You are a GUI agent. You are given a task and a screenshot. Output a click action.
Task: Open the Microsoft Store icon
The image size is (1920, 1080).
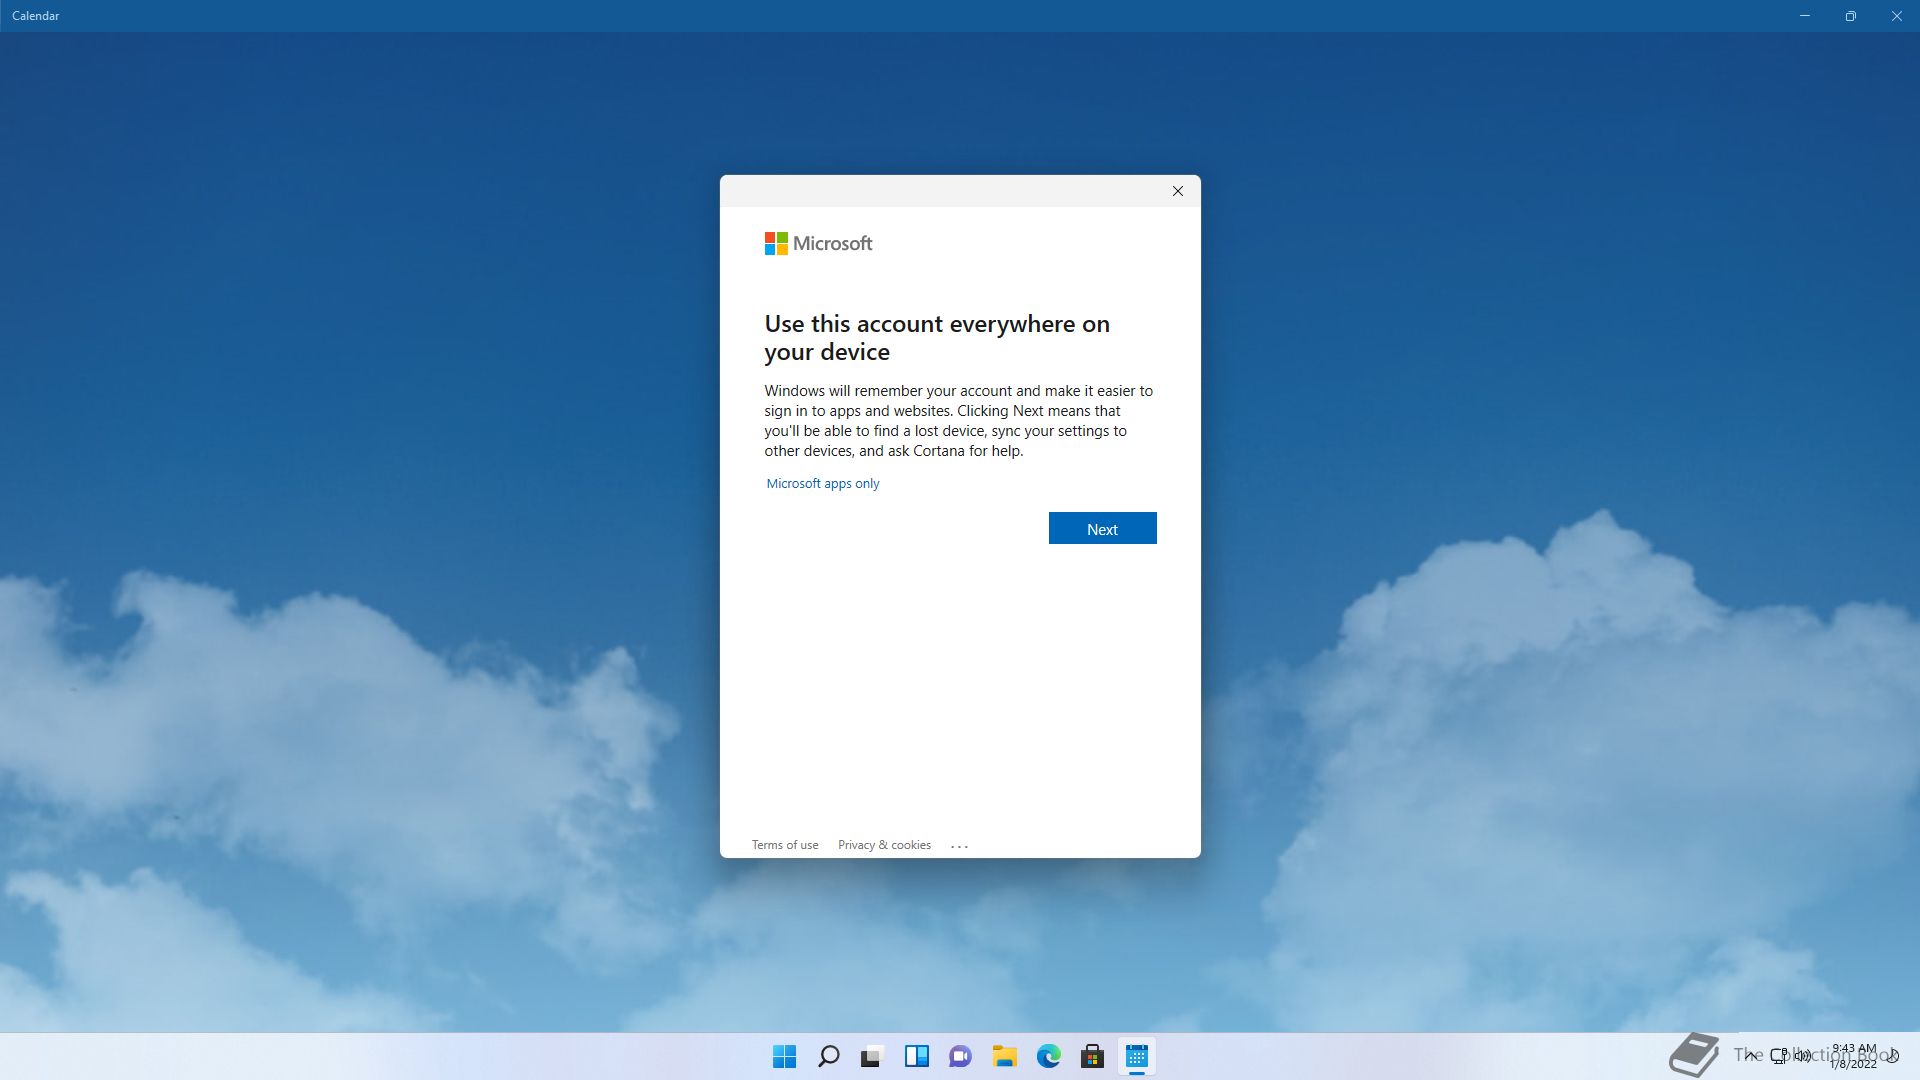pos(1092,1057)
